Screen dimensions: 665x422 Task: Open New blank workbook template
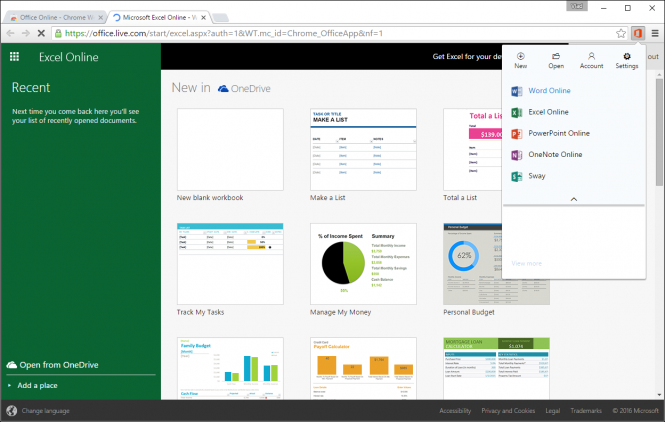click(x=230, y=149)
